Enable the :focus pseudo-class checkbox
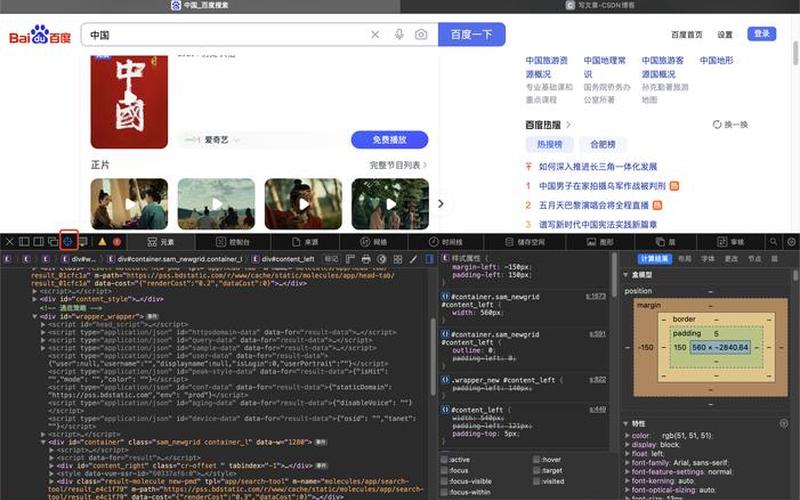 (444, 470)
